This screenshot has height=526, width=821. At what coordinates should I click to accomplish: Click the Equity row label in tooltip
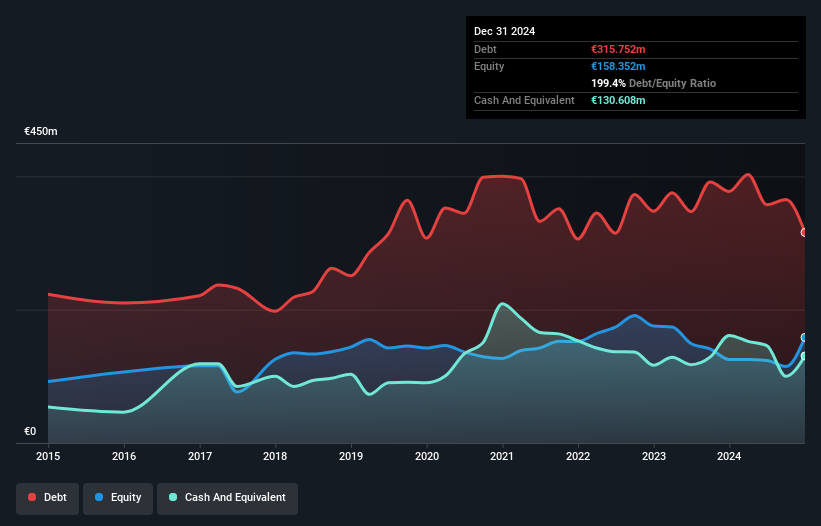click(489, 66)
